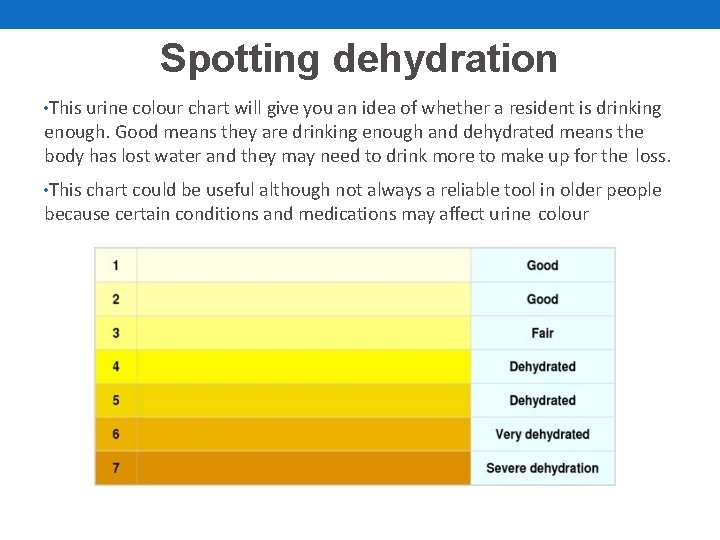
Task: Select the 'Fair' rating label
Action: coord(542,333)
